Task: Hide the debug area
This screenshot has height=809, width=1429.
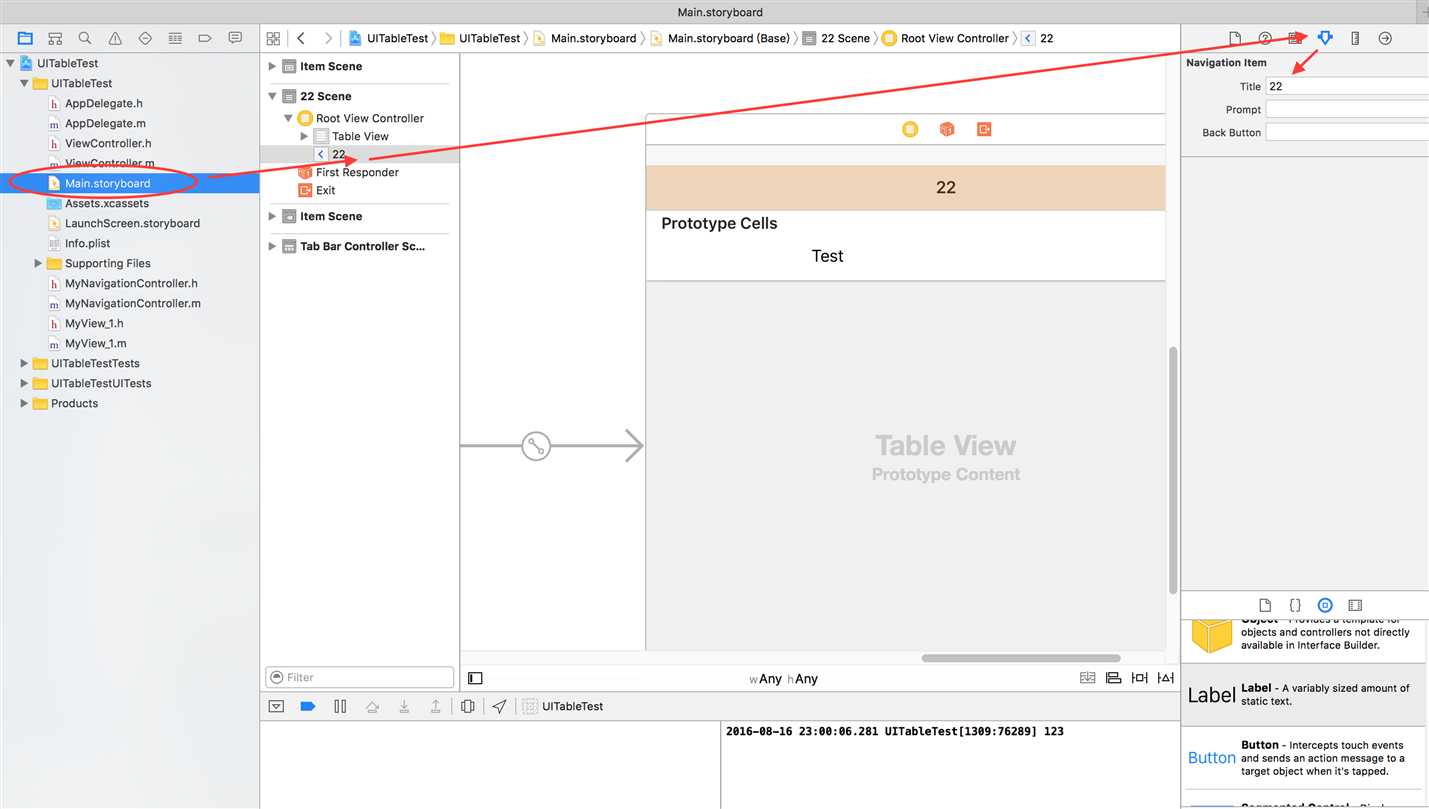Action: click(277, 706)
